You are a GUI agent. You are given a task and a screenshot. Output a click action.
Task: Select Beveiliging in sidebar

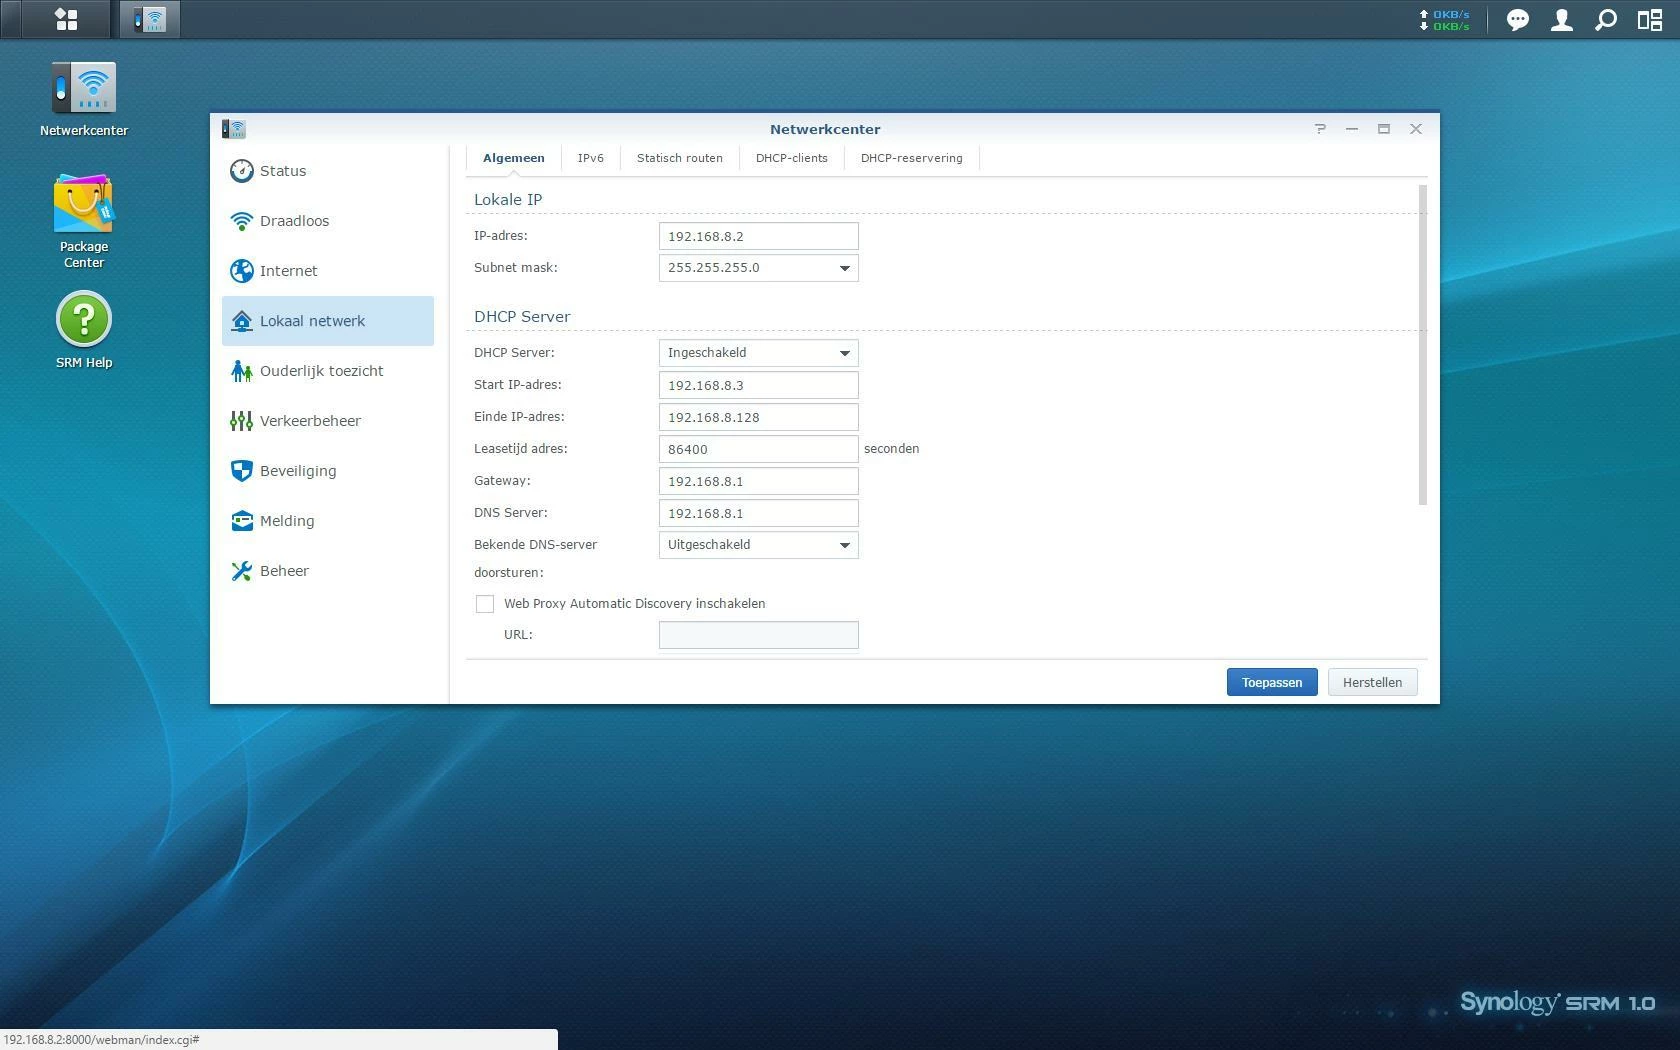coord(328,471)
